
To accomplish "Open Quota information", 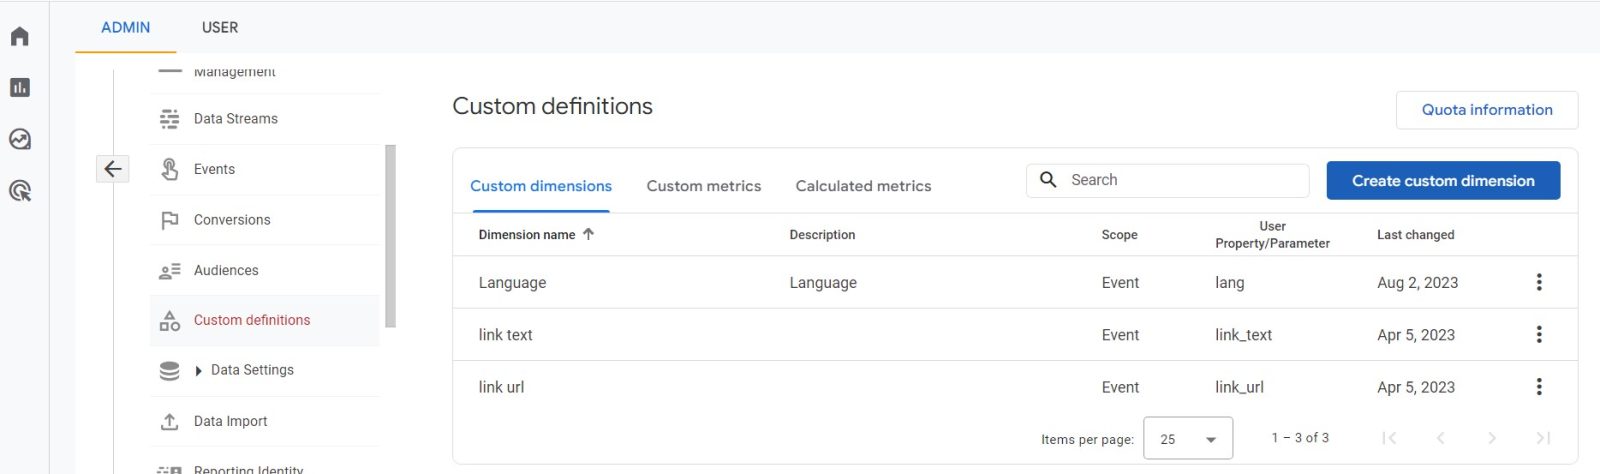I will point(1486,110).
